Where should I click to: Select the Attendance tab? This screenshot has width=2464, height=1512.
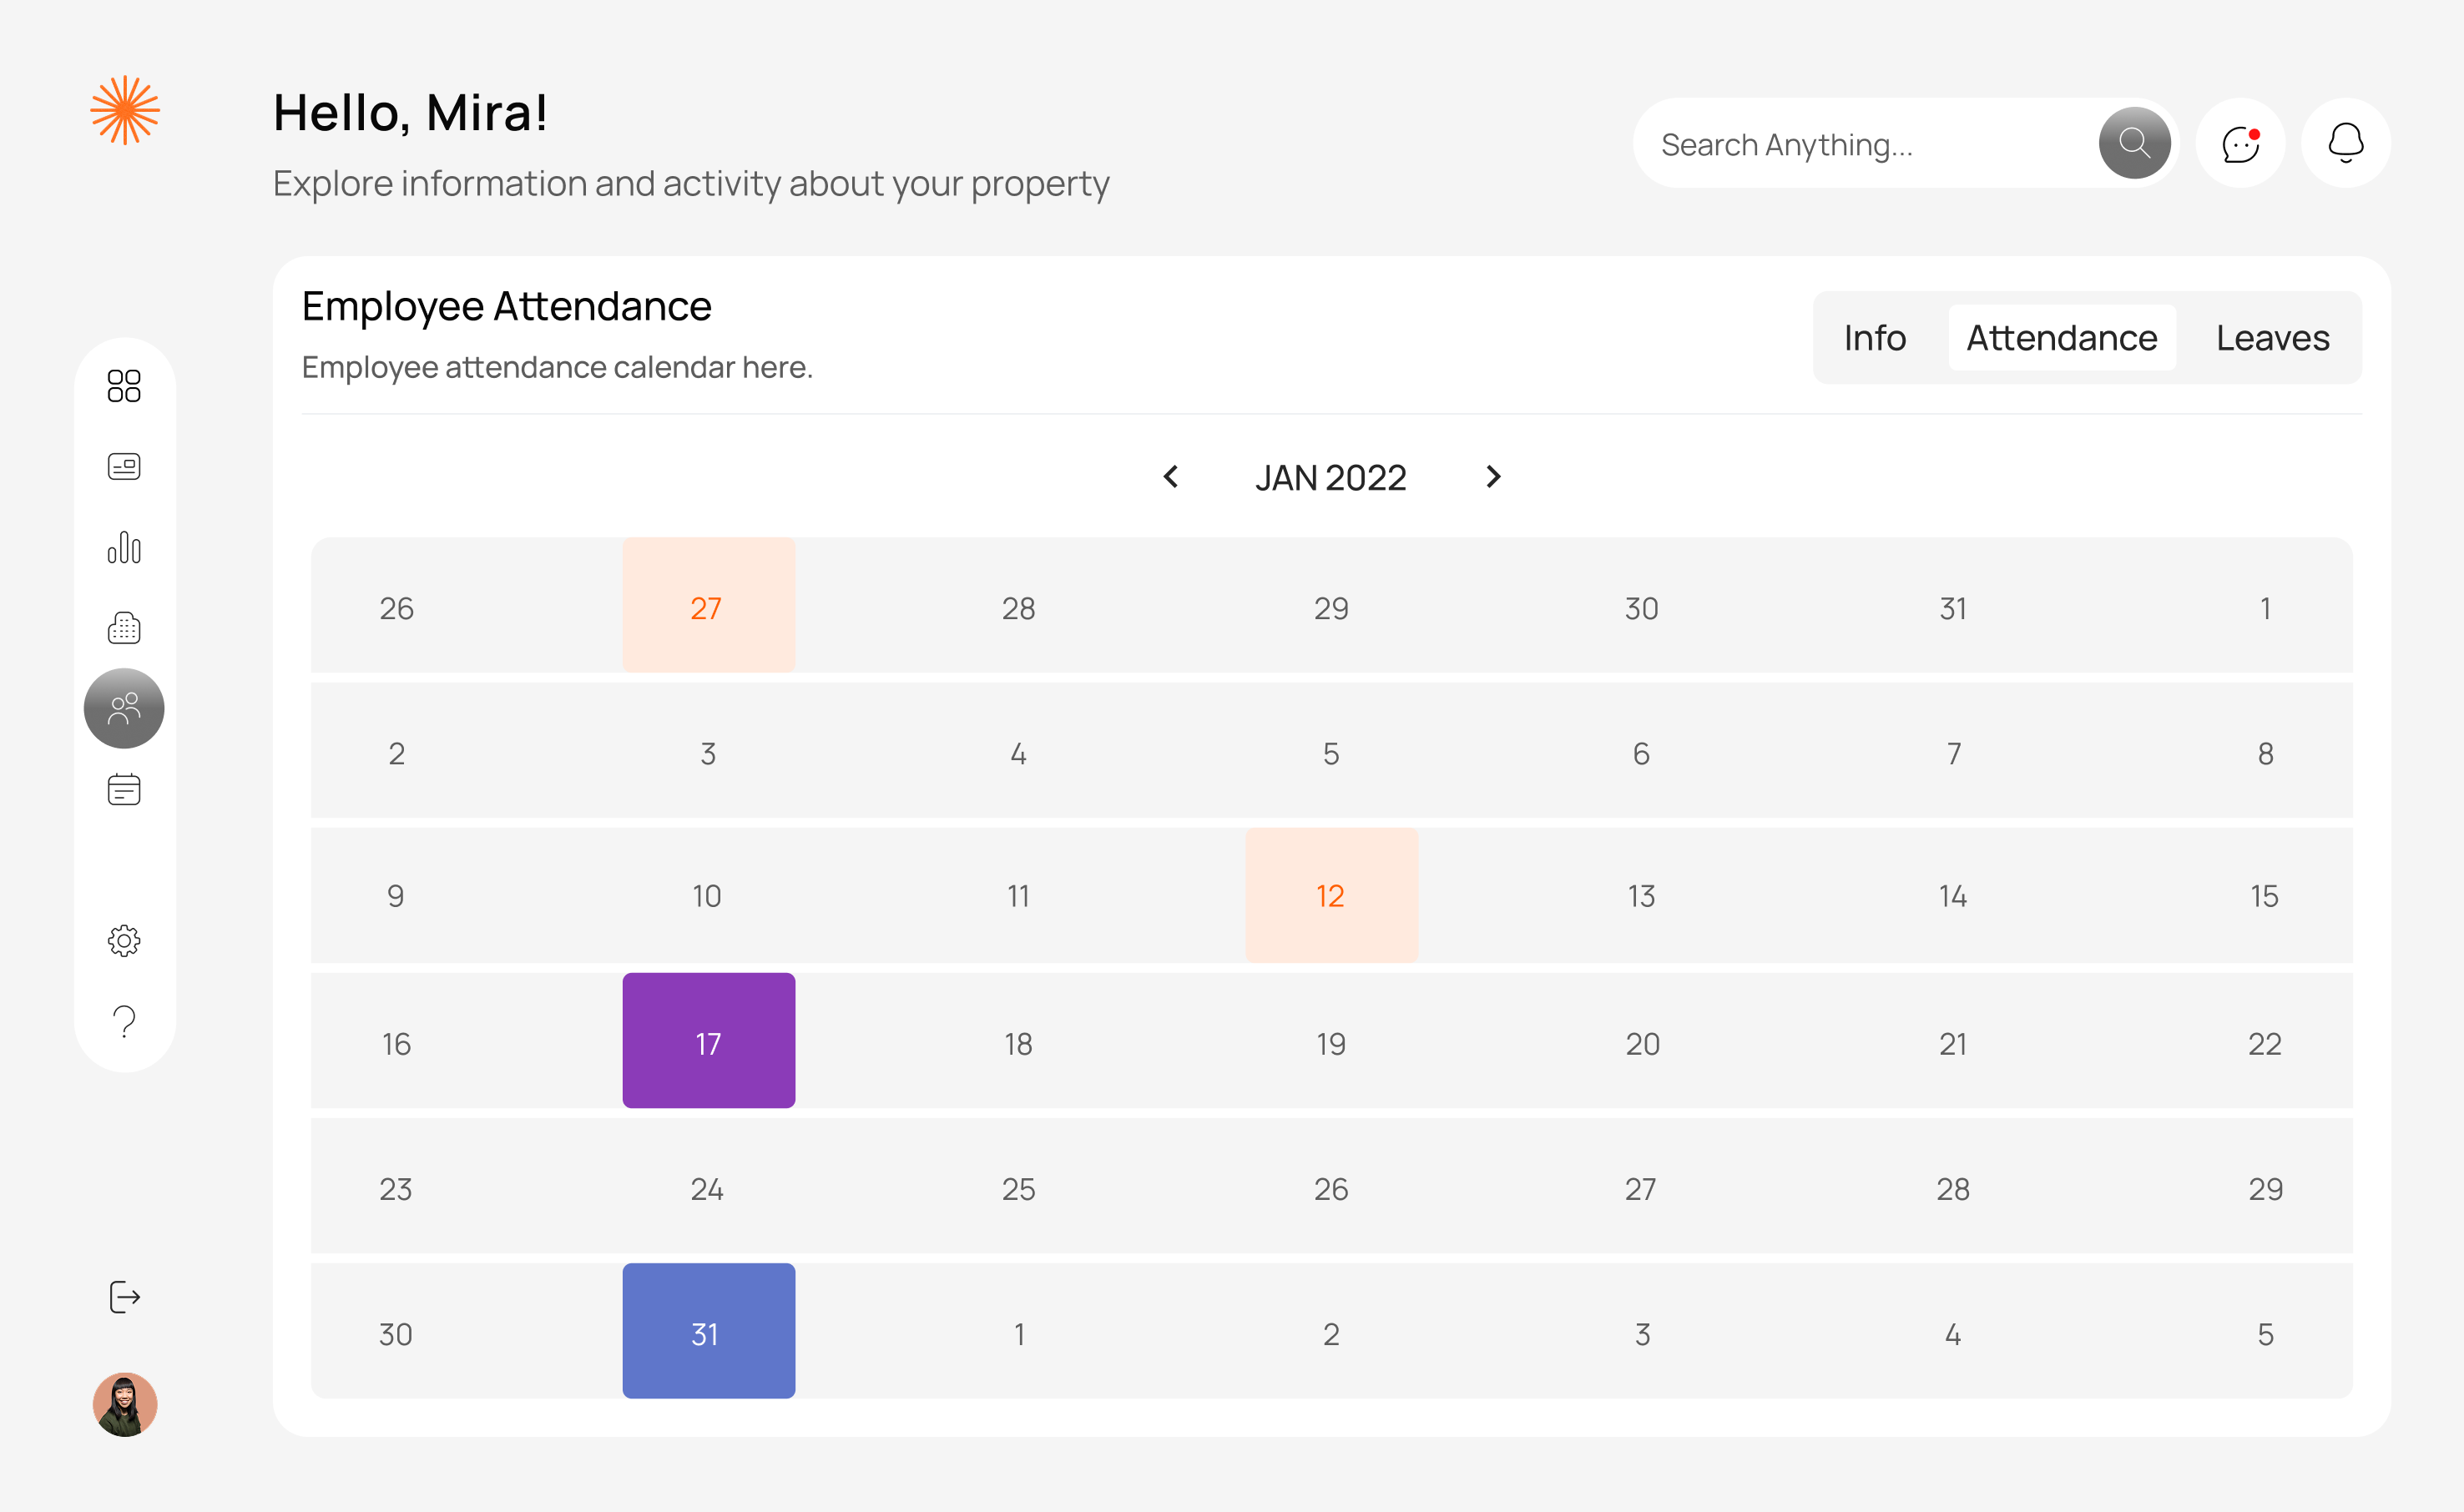pos(2061,338)
